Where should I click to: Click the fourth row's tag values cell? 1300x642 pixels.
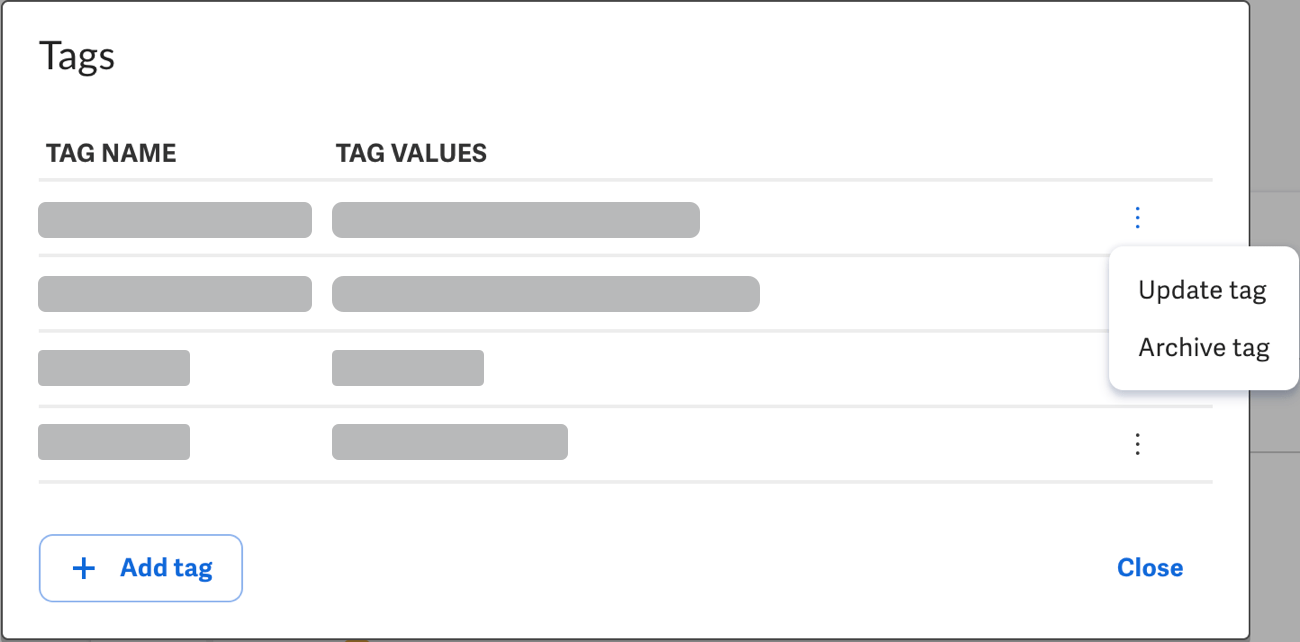449,441
